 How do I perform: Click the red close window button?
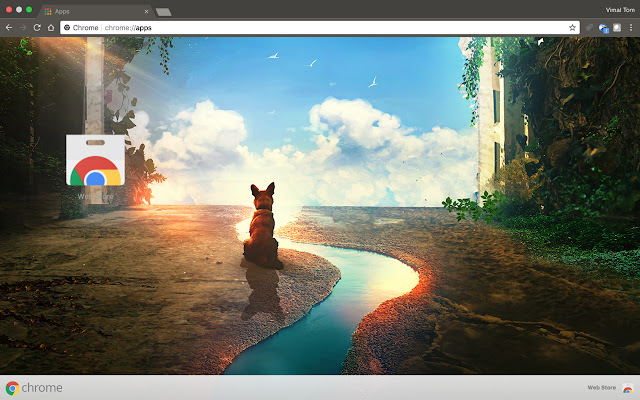(9, 9)
